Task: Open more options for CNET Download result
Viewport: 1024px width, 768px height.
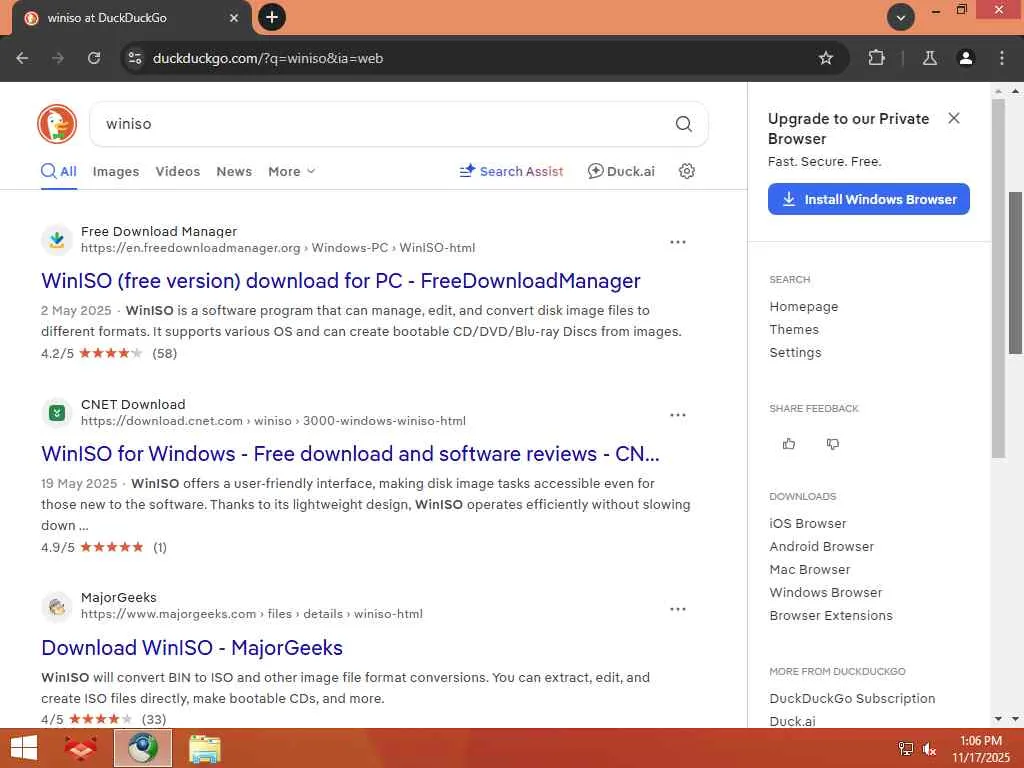Action: 678,415
